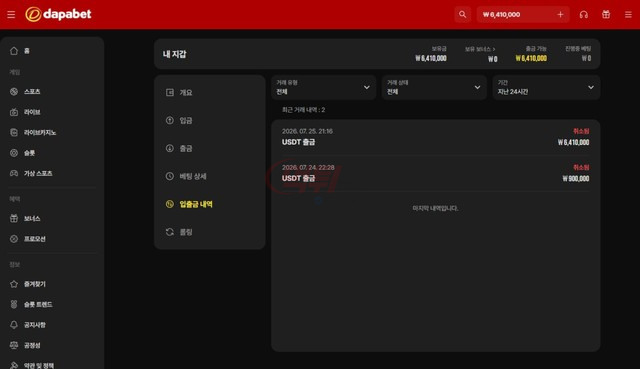The width and height of the screenshot is (640, 369).
Task: Open 라이브카지노 in the sidebar
Action: pos(52,132)
